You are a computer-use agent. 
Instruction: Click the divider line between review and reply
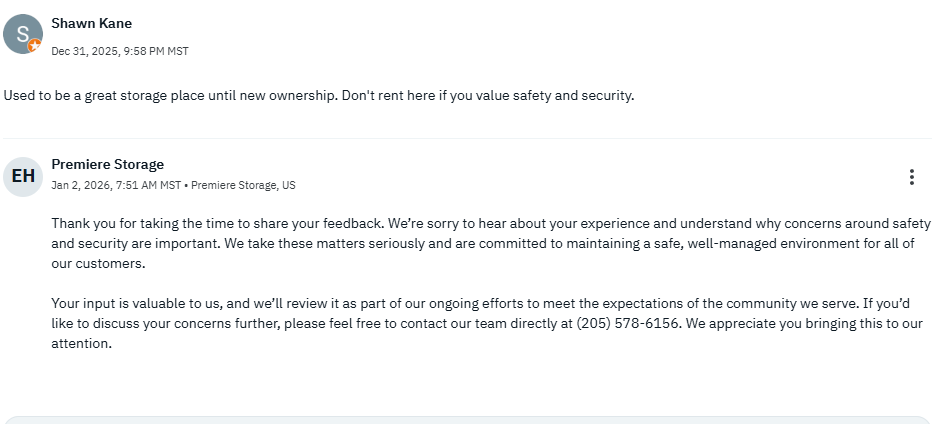[467, 138]
